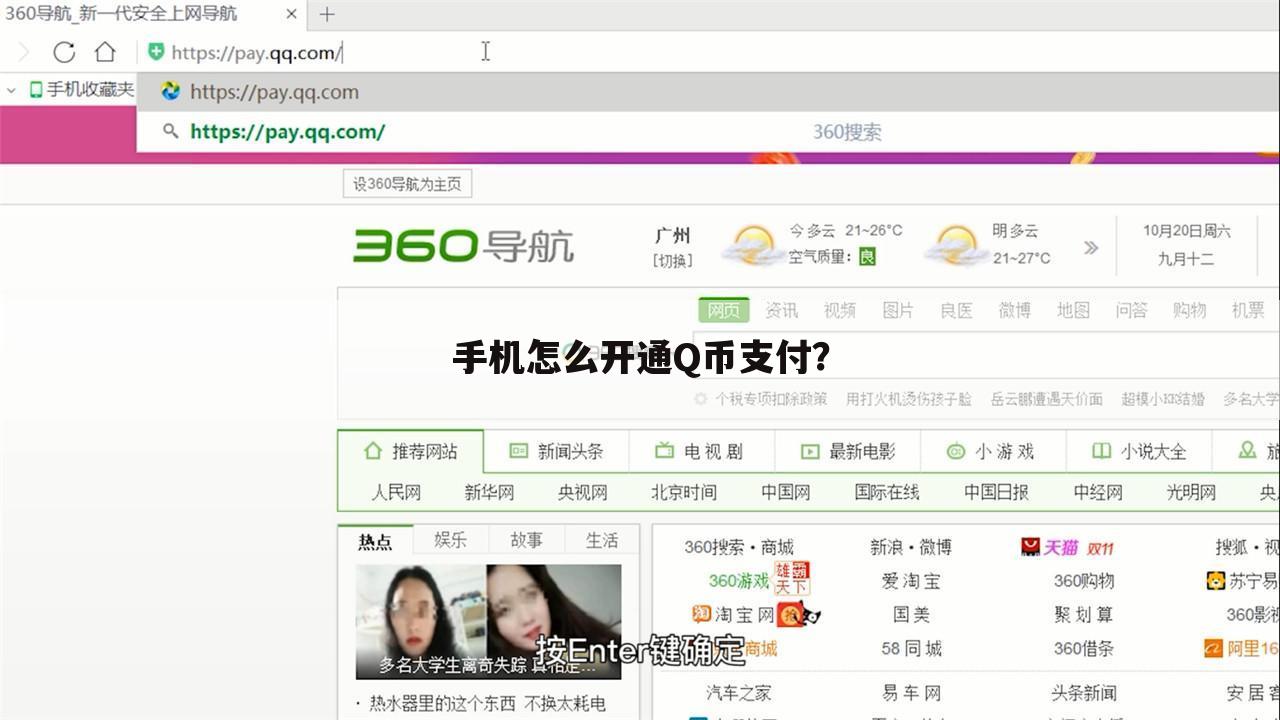
Task: Click the green security shield icon
Action: pos(156,52)
